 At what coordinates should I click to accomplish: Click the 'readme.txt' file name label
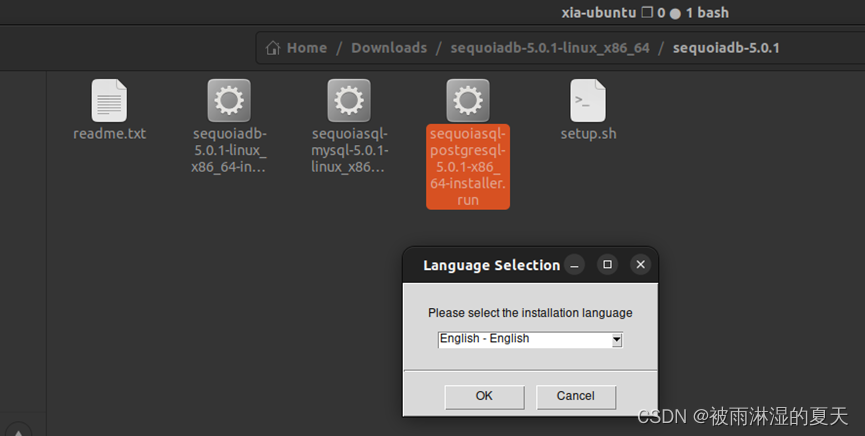tap(109, 134)
